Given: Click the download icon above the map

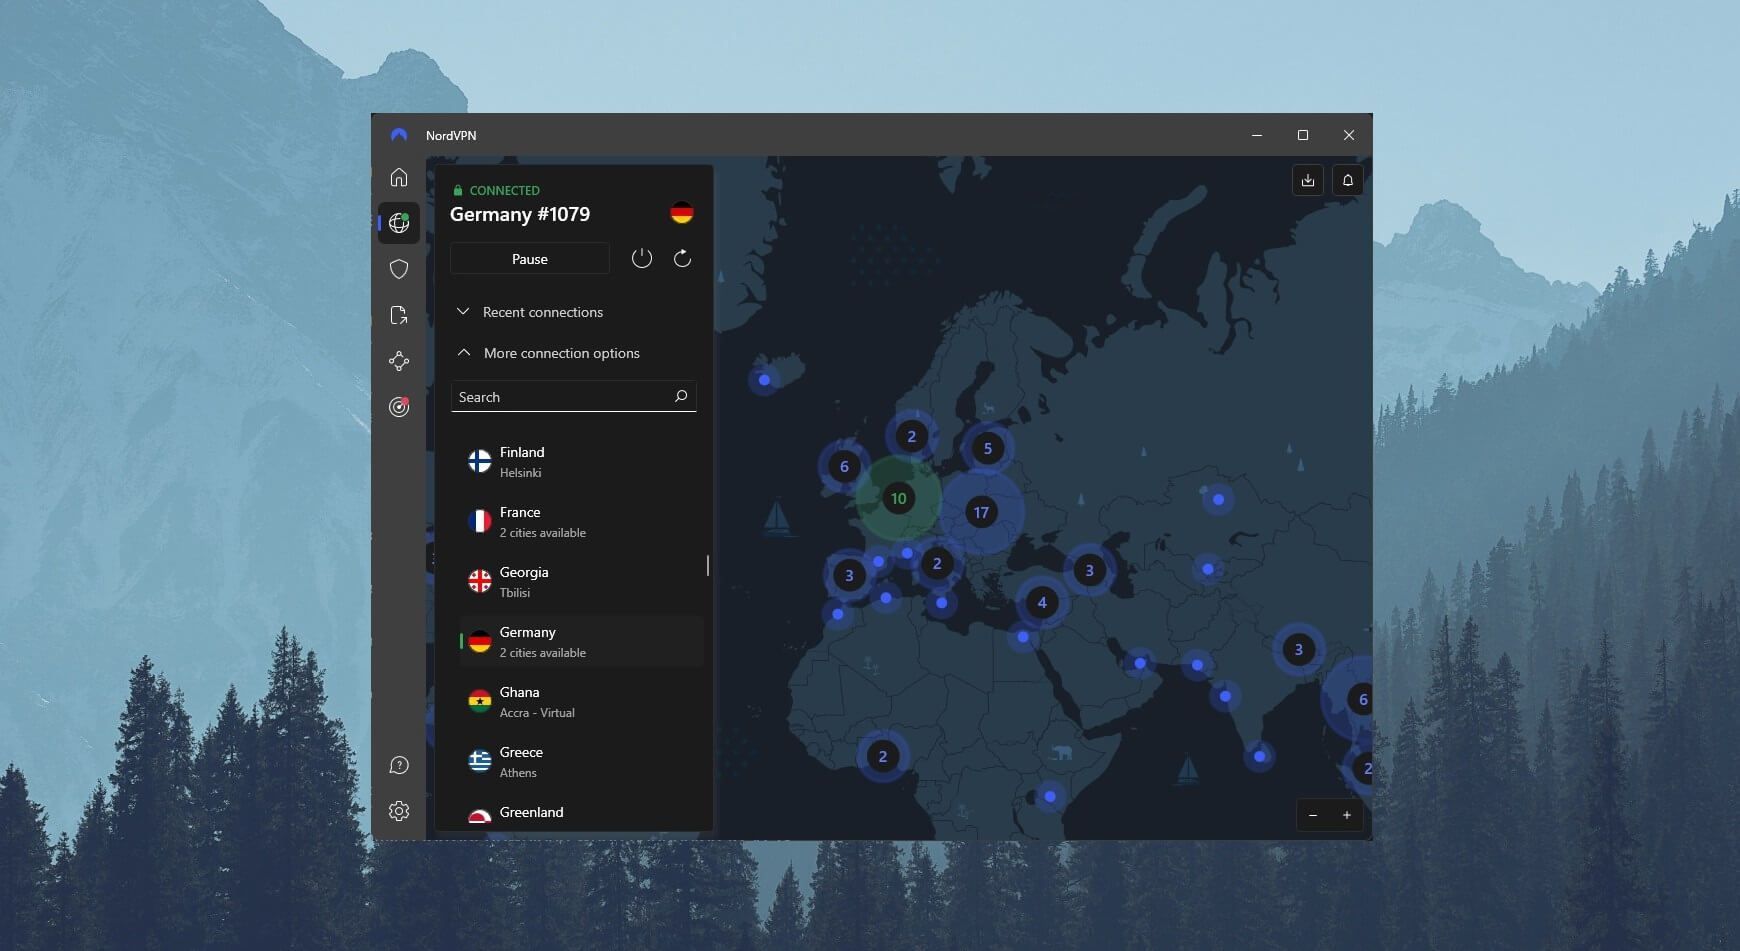Looking at the screenshot, I should (x=1308, y=180).
